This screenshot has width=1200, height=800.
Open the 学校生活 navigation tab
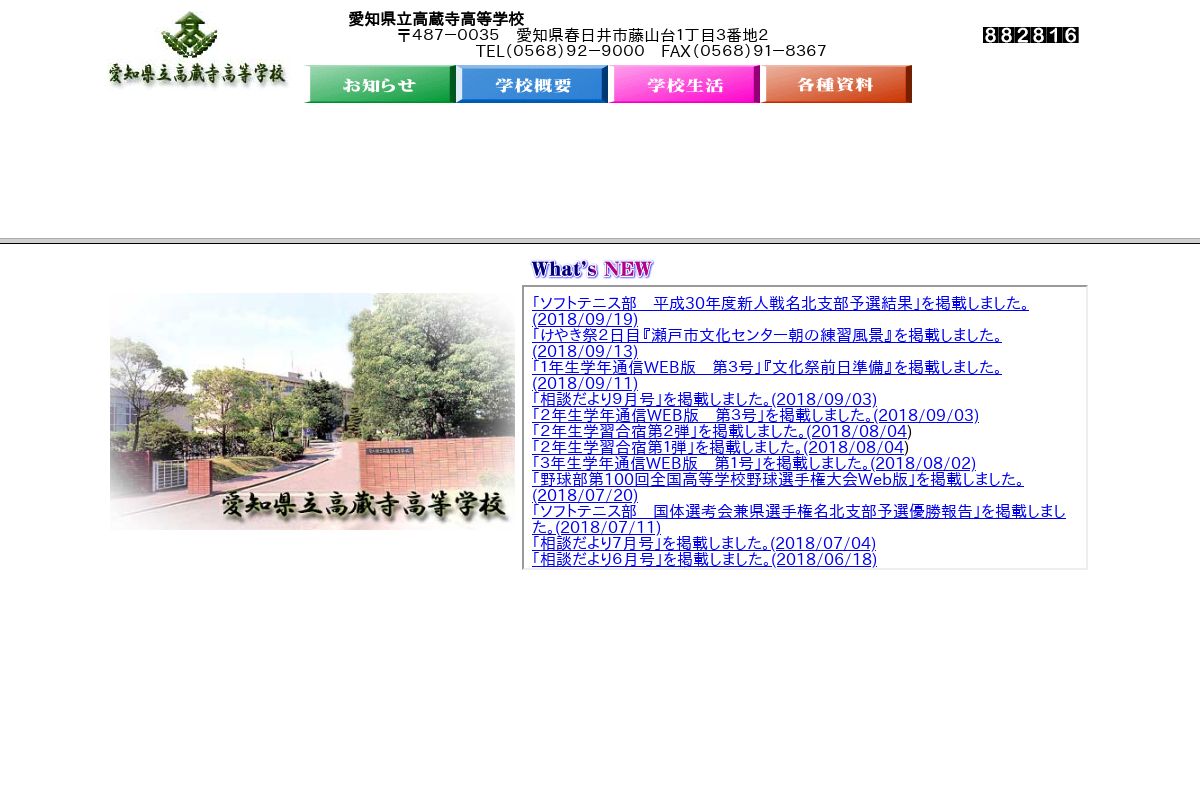click(685, 84)
